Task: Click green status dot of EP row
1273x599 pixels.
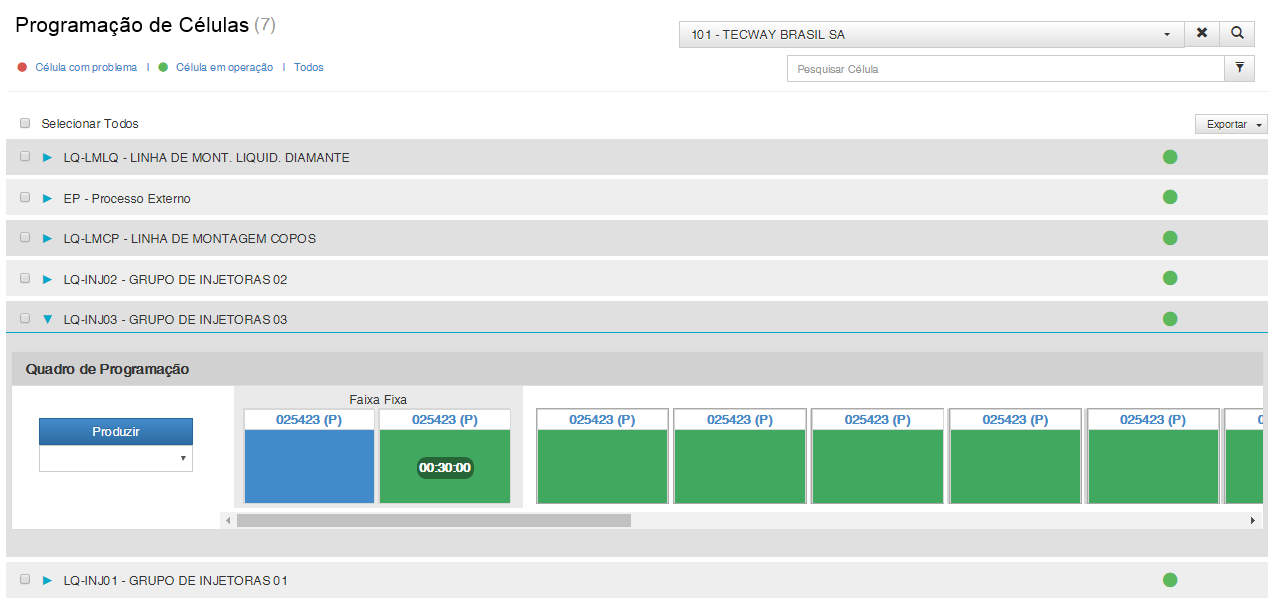Action: click(x=1170, y=197)
